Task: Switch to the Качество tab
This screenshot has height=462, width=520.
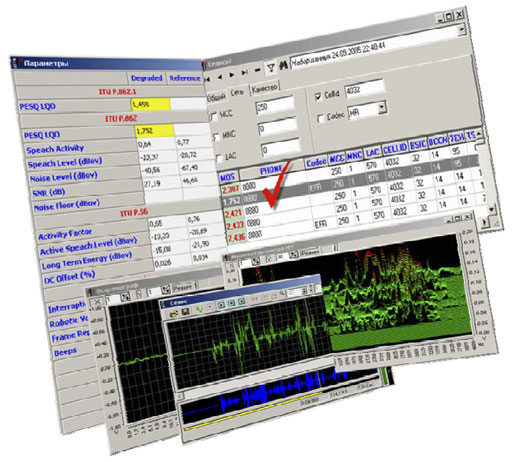Action: coord(264,88)
